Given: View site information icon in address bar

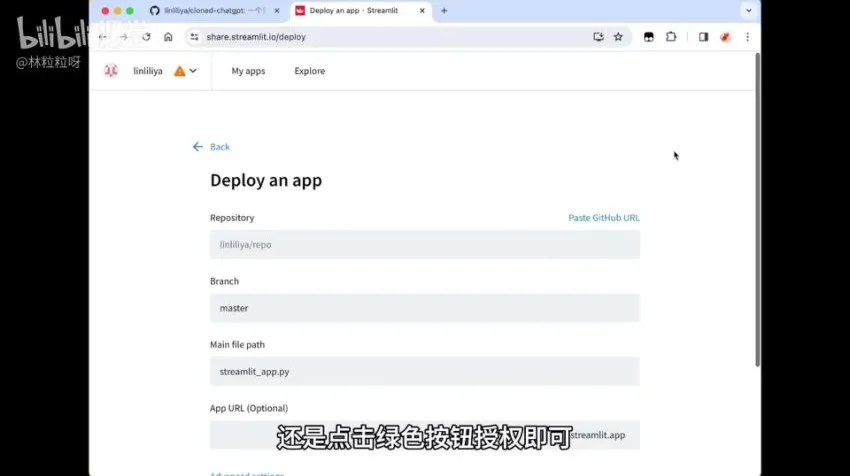Looking at the screenshot, I should click(194, 37).
